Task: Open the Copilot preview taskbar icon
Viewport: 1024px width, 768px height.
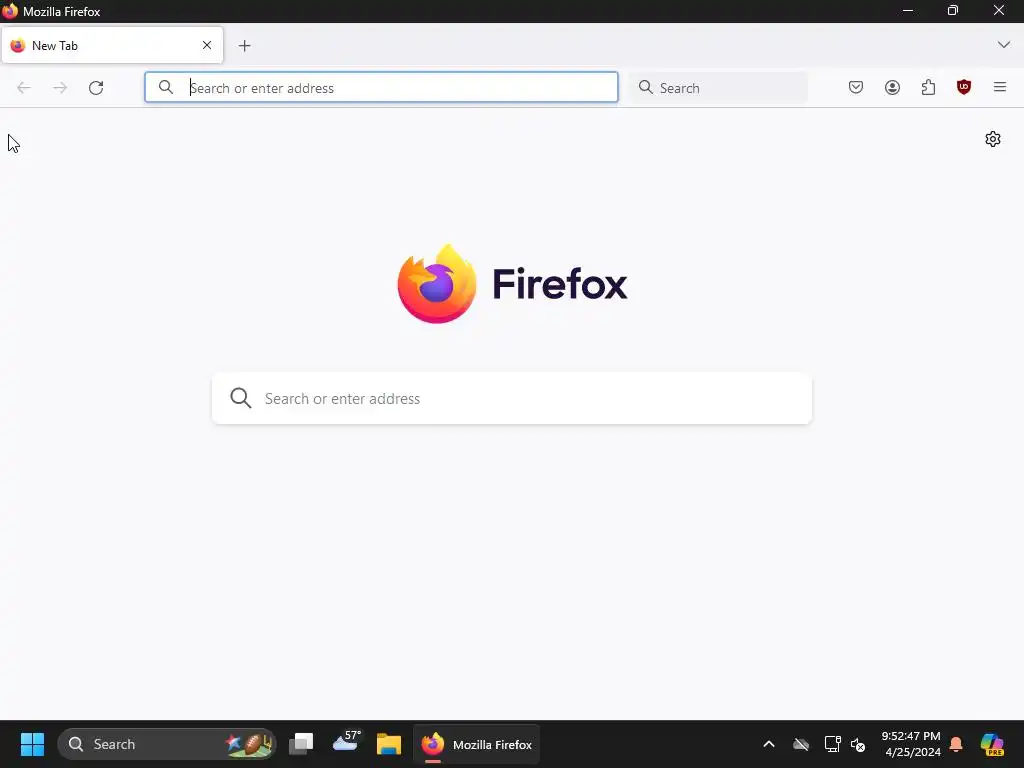Action: tap(992, 744)
